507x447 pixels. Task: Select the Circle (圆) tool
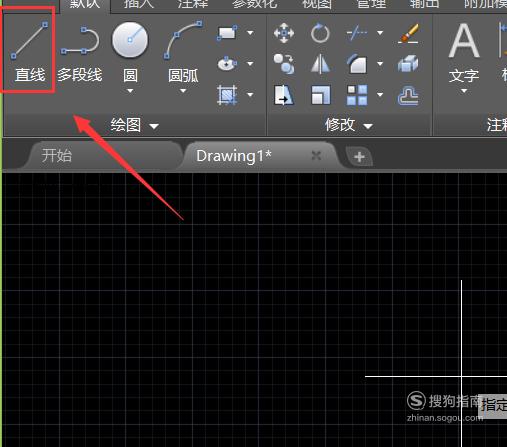[130, 53]
